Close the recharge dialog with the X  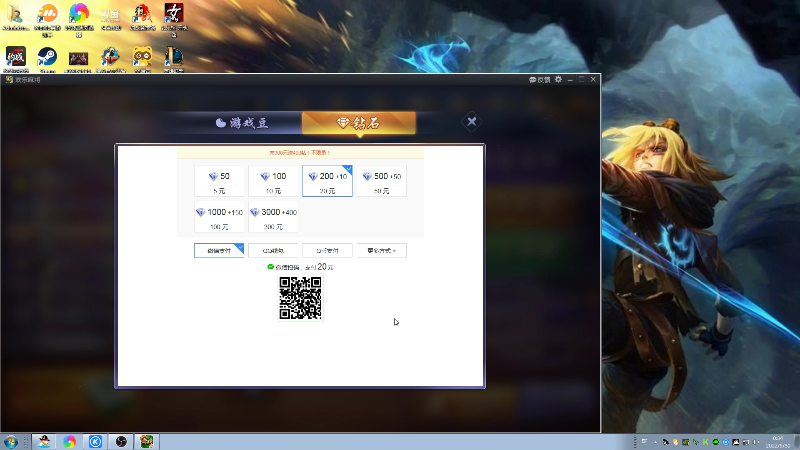click(471, 121)
